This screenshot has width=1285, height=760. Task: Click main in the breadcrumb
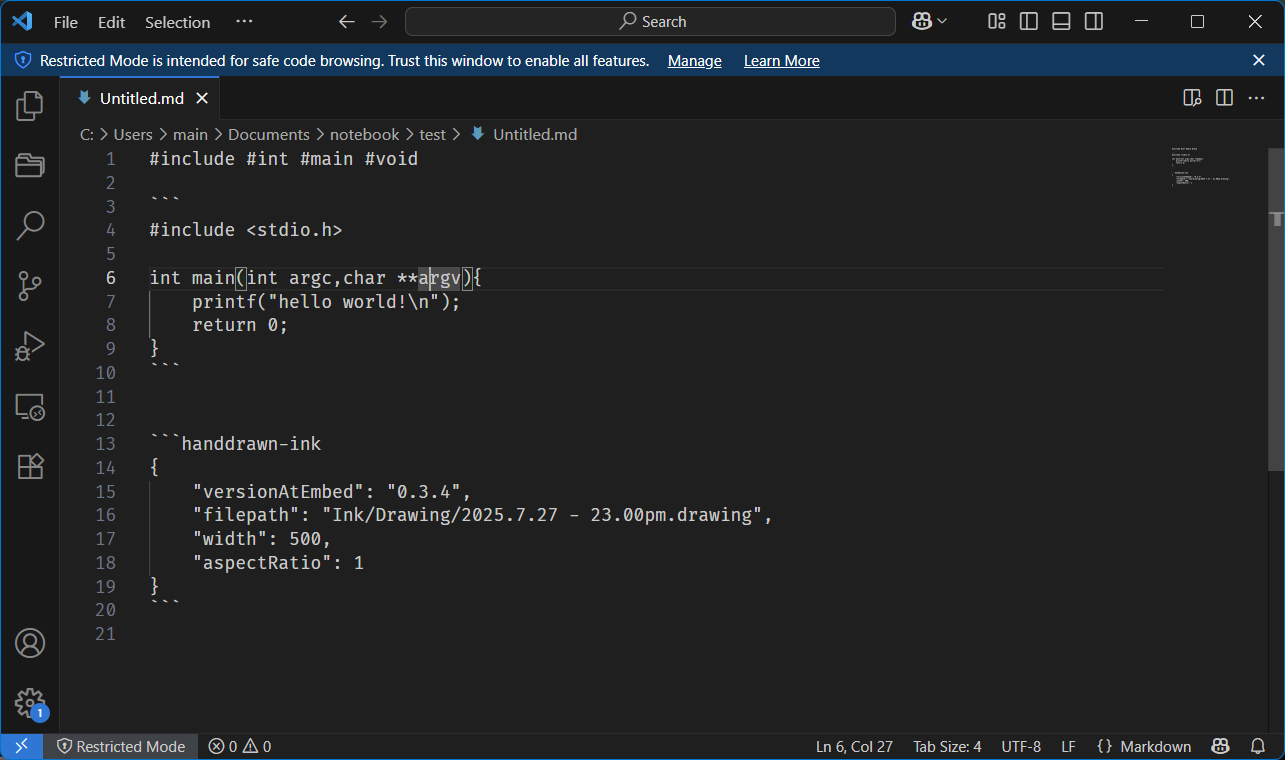click(x=190, y=134)
